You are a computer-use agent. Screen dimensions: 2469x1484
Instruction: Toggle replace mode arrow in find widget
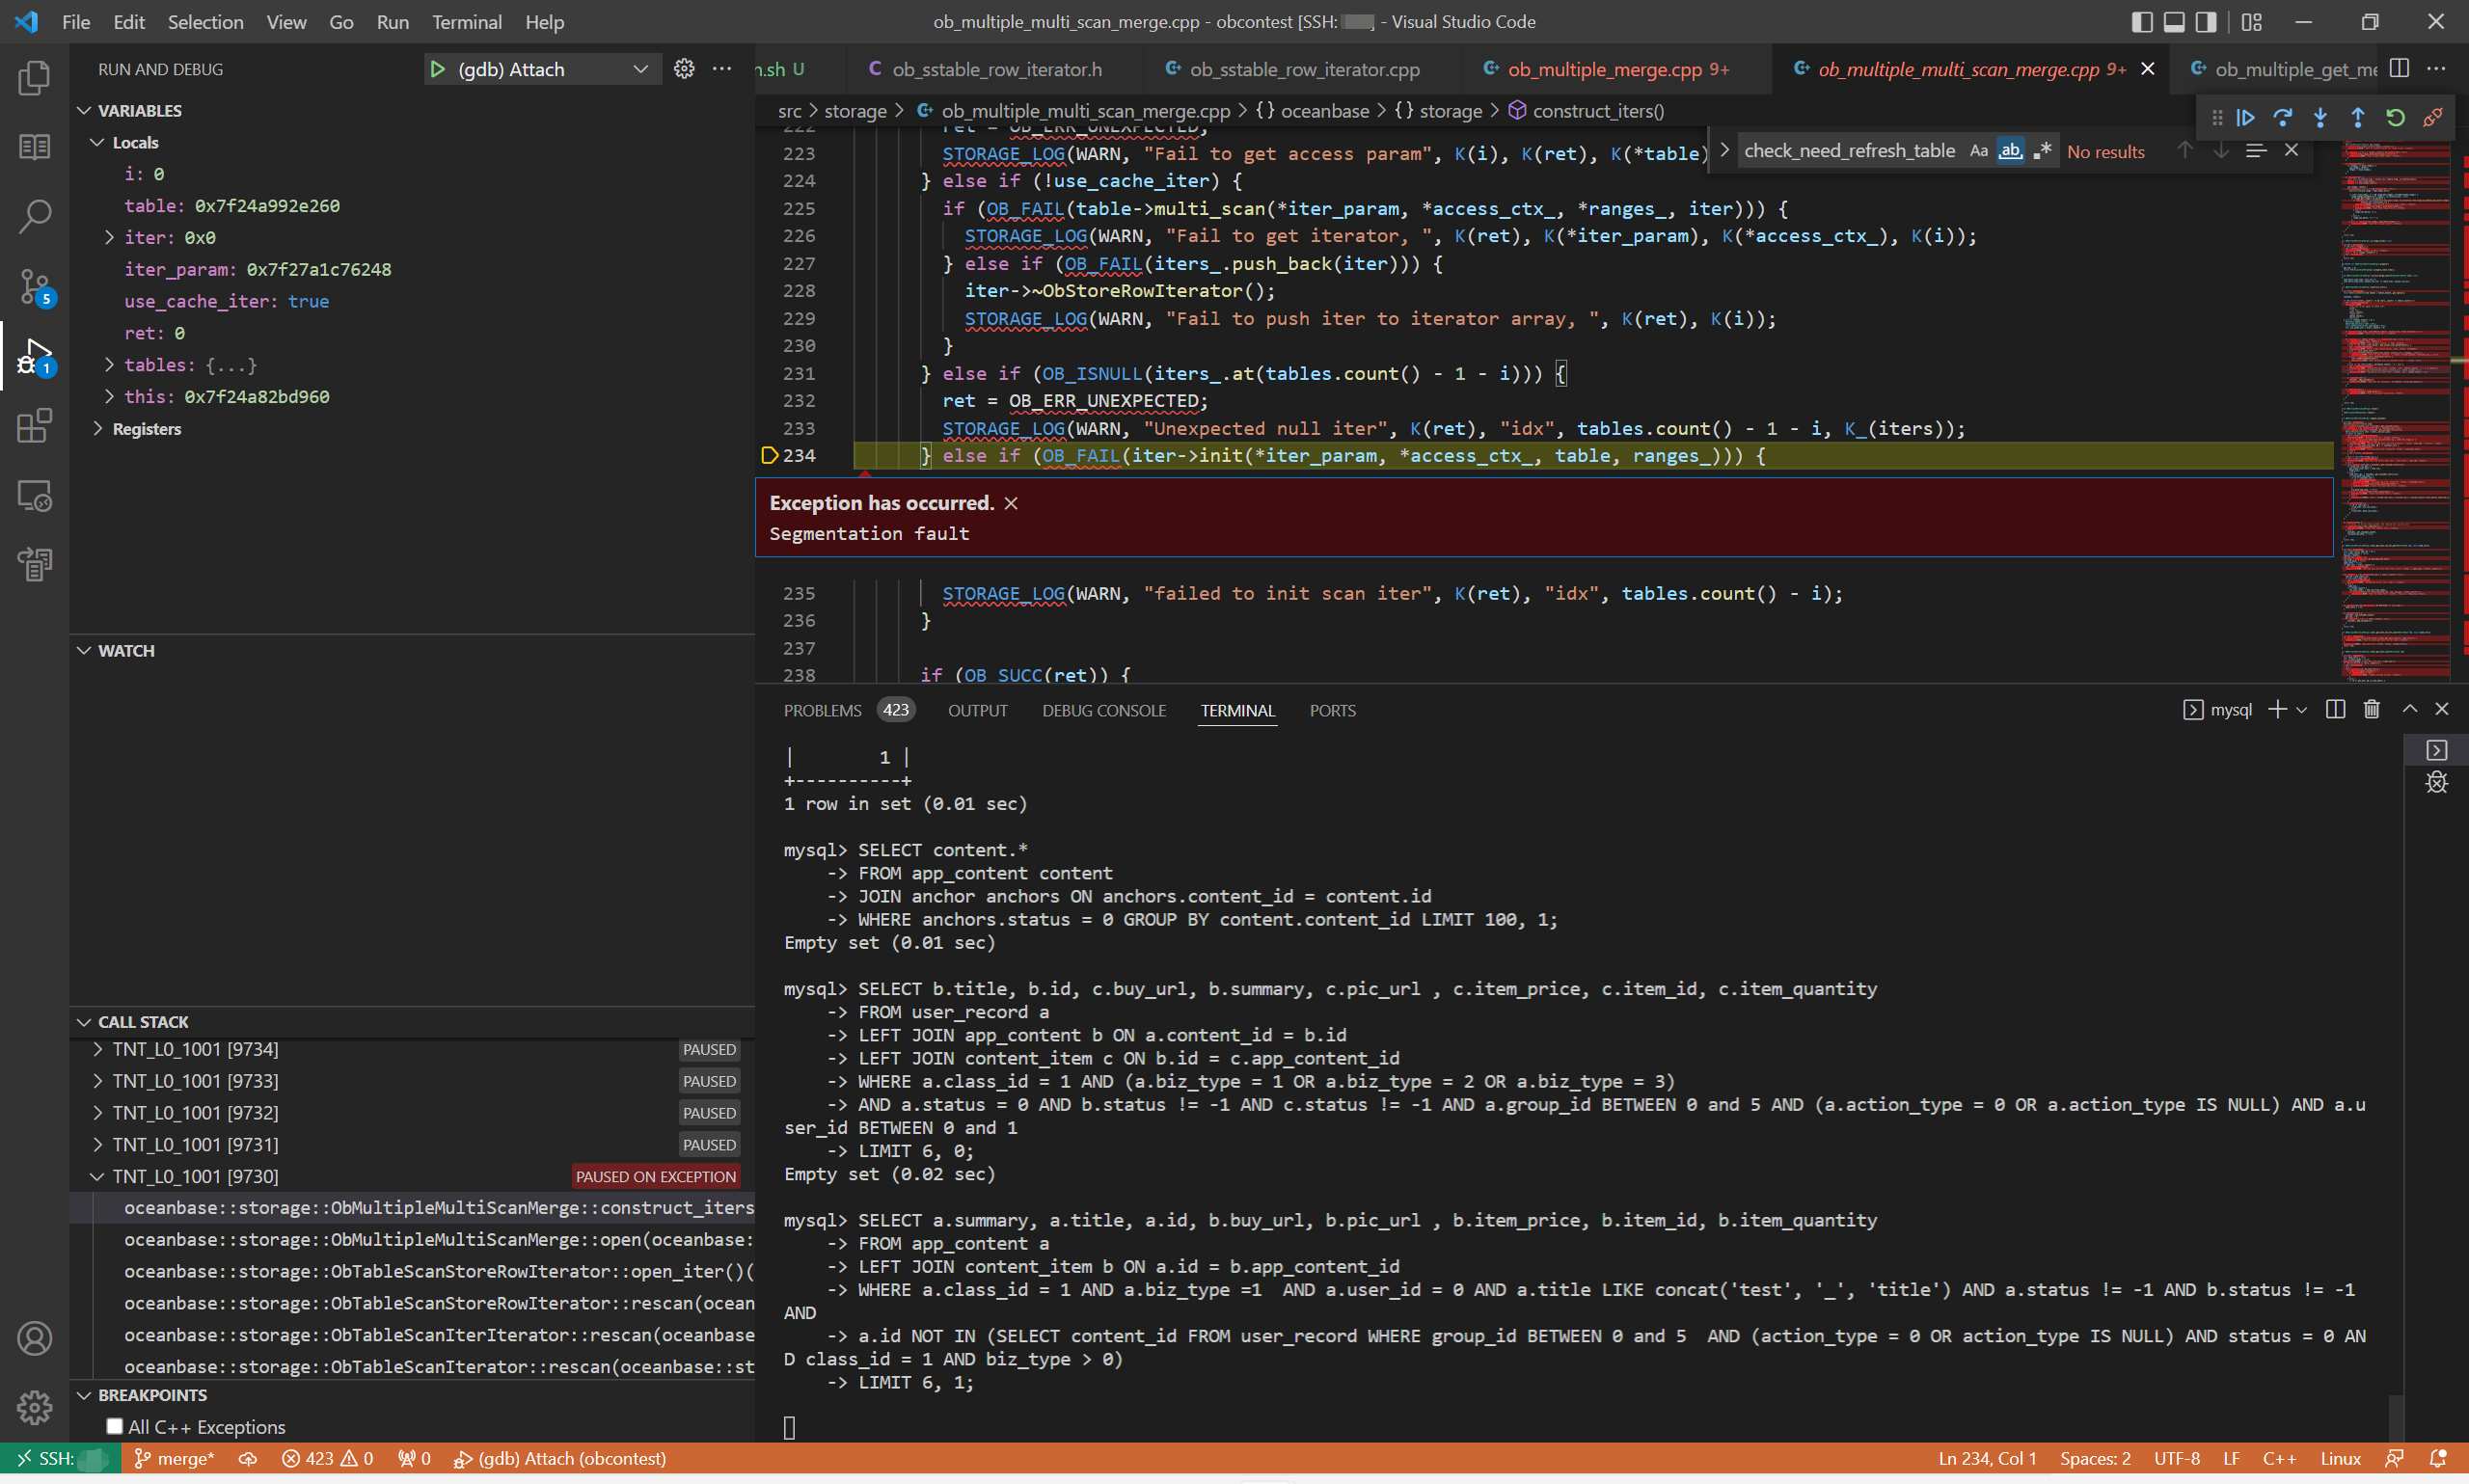click(x=1724, y=151)
